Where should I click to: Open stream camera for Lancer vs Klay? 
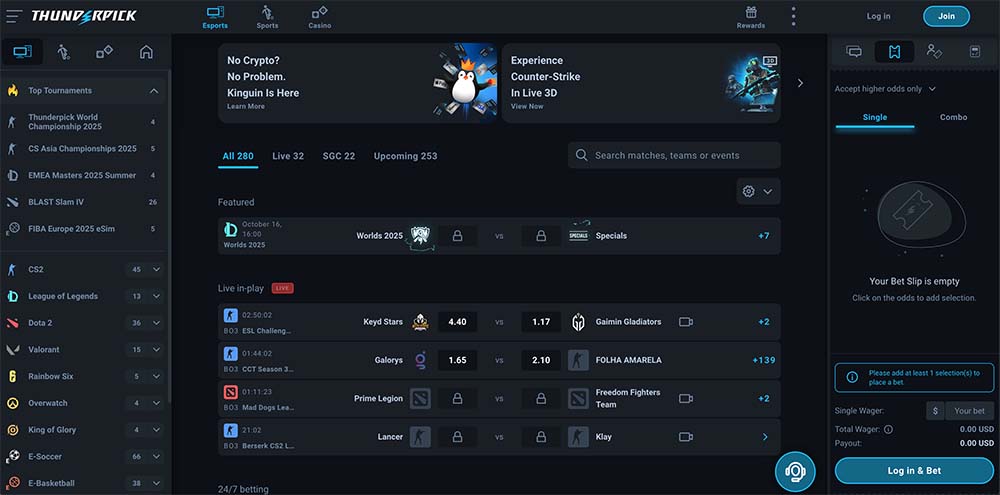click(686, 437)
